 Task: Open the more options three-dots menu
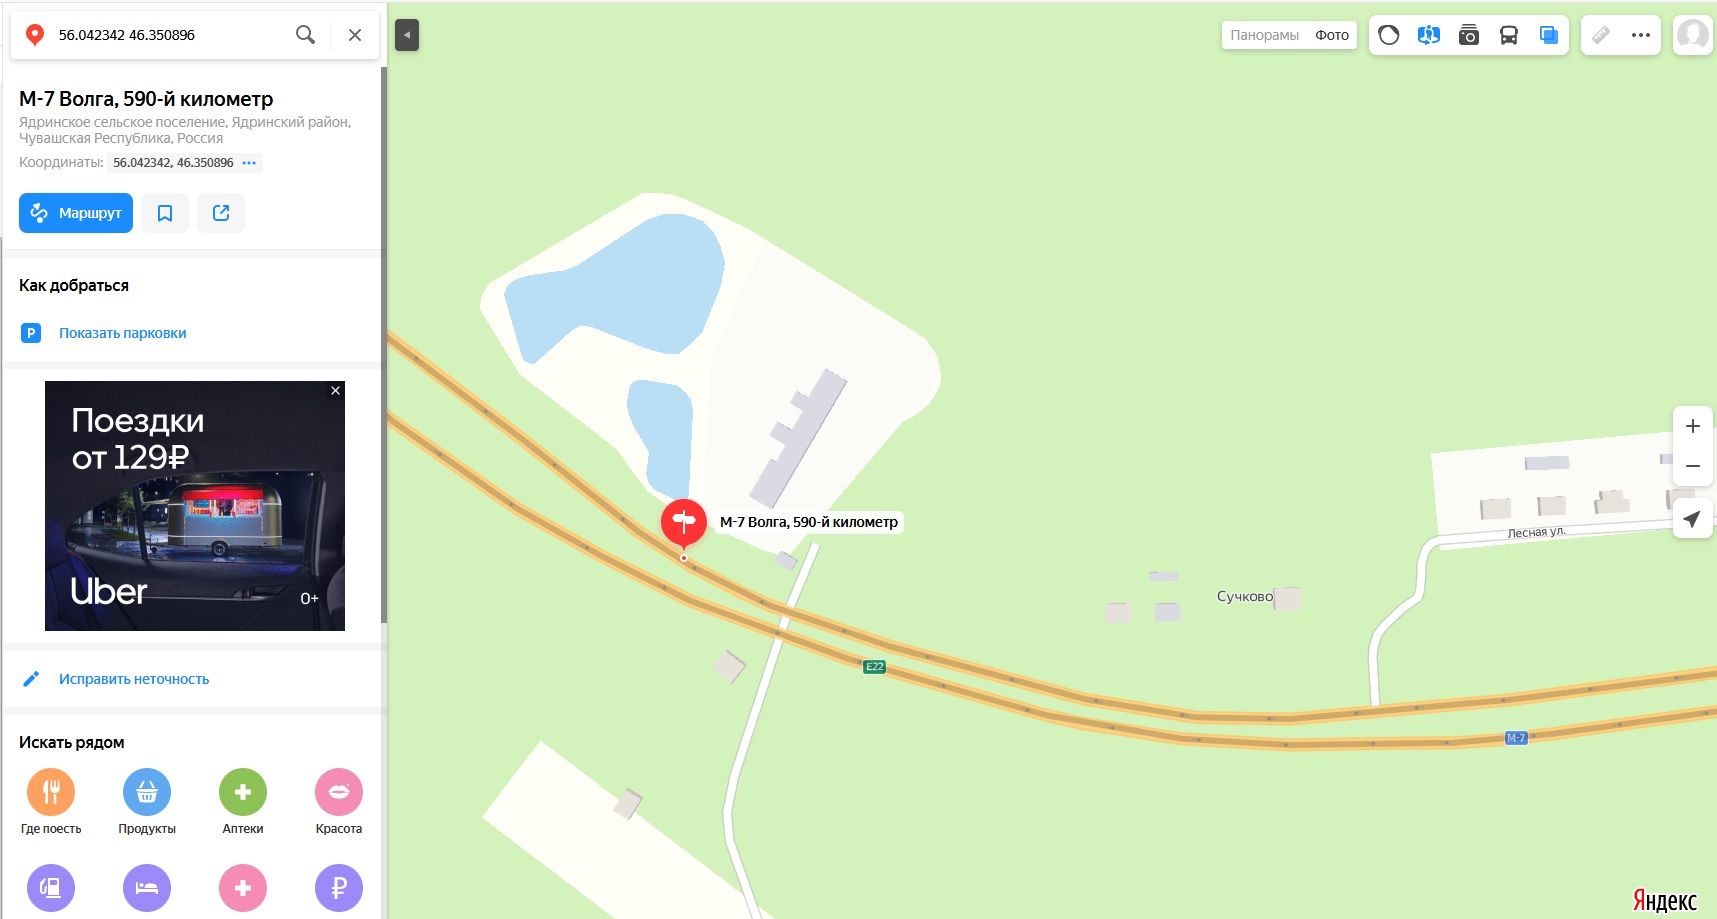coord(1641,35)
